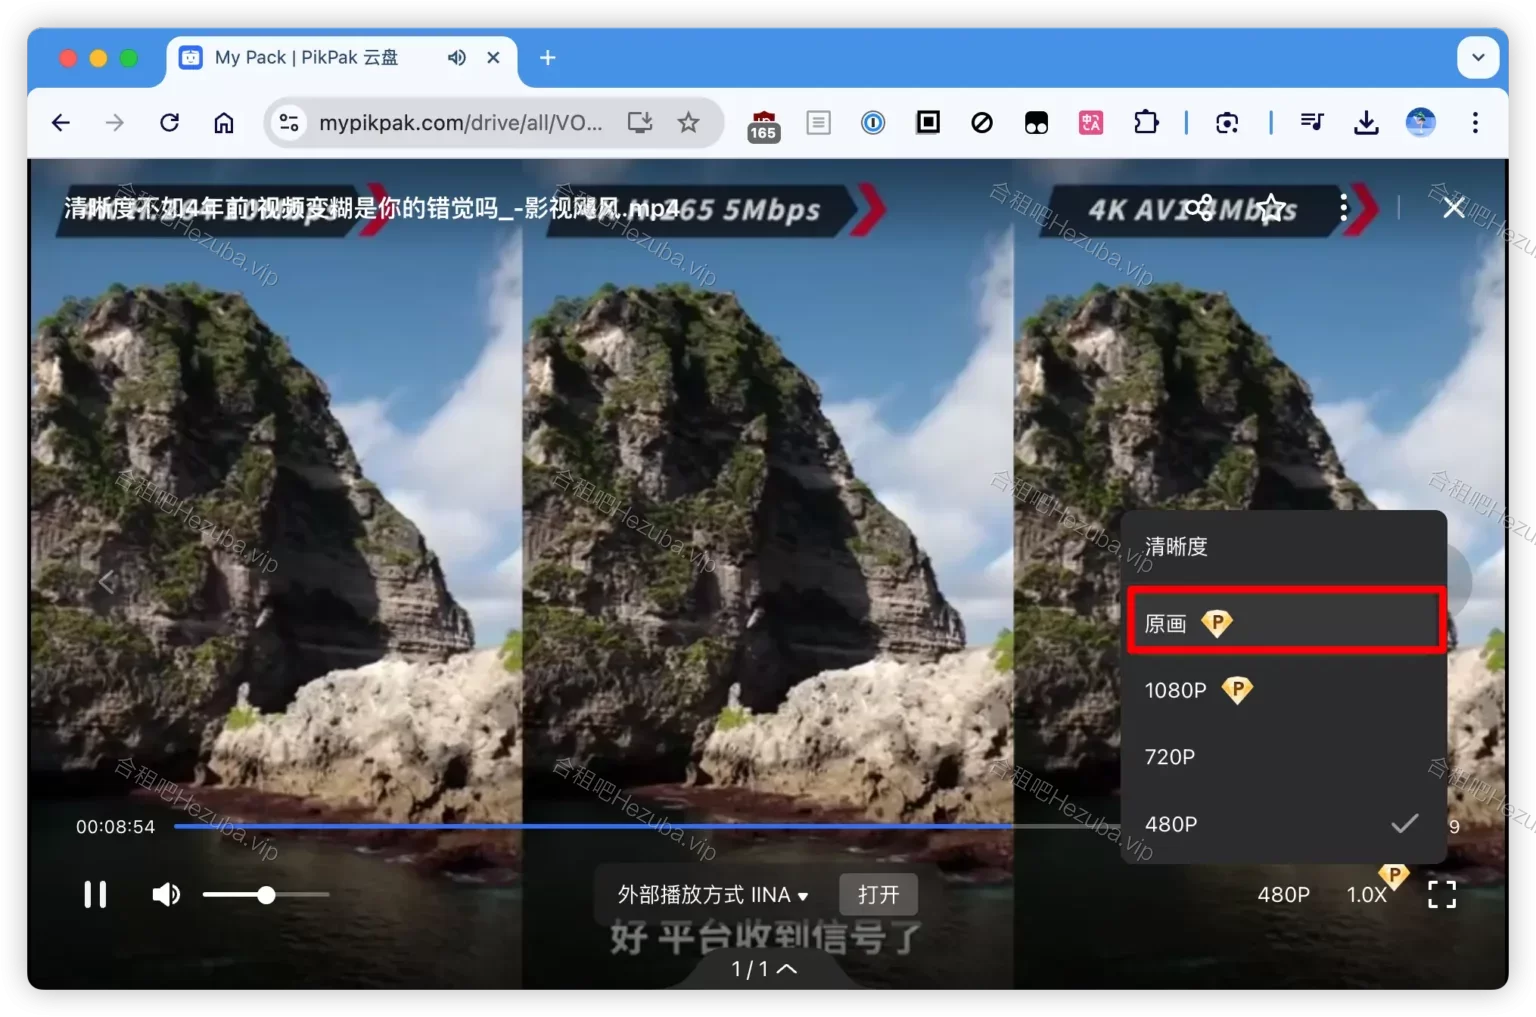Enter fullscreen video mode
Image resolution: width=1536 pixels, height=1017 pixels.
(1441, 894)
